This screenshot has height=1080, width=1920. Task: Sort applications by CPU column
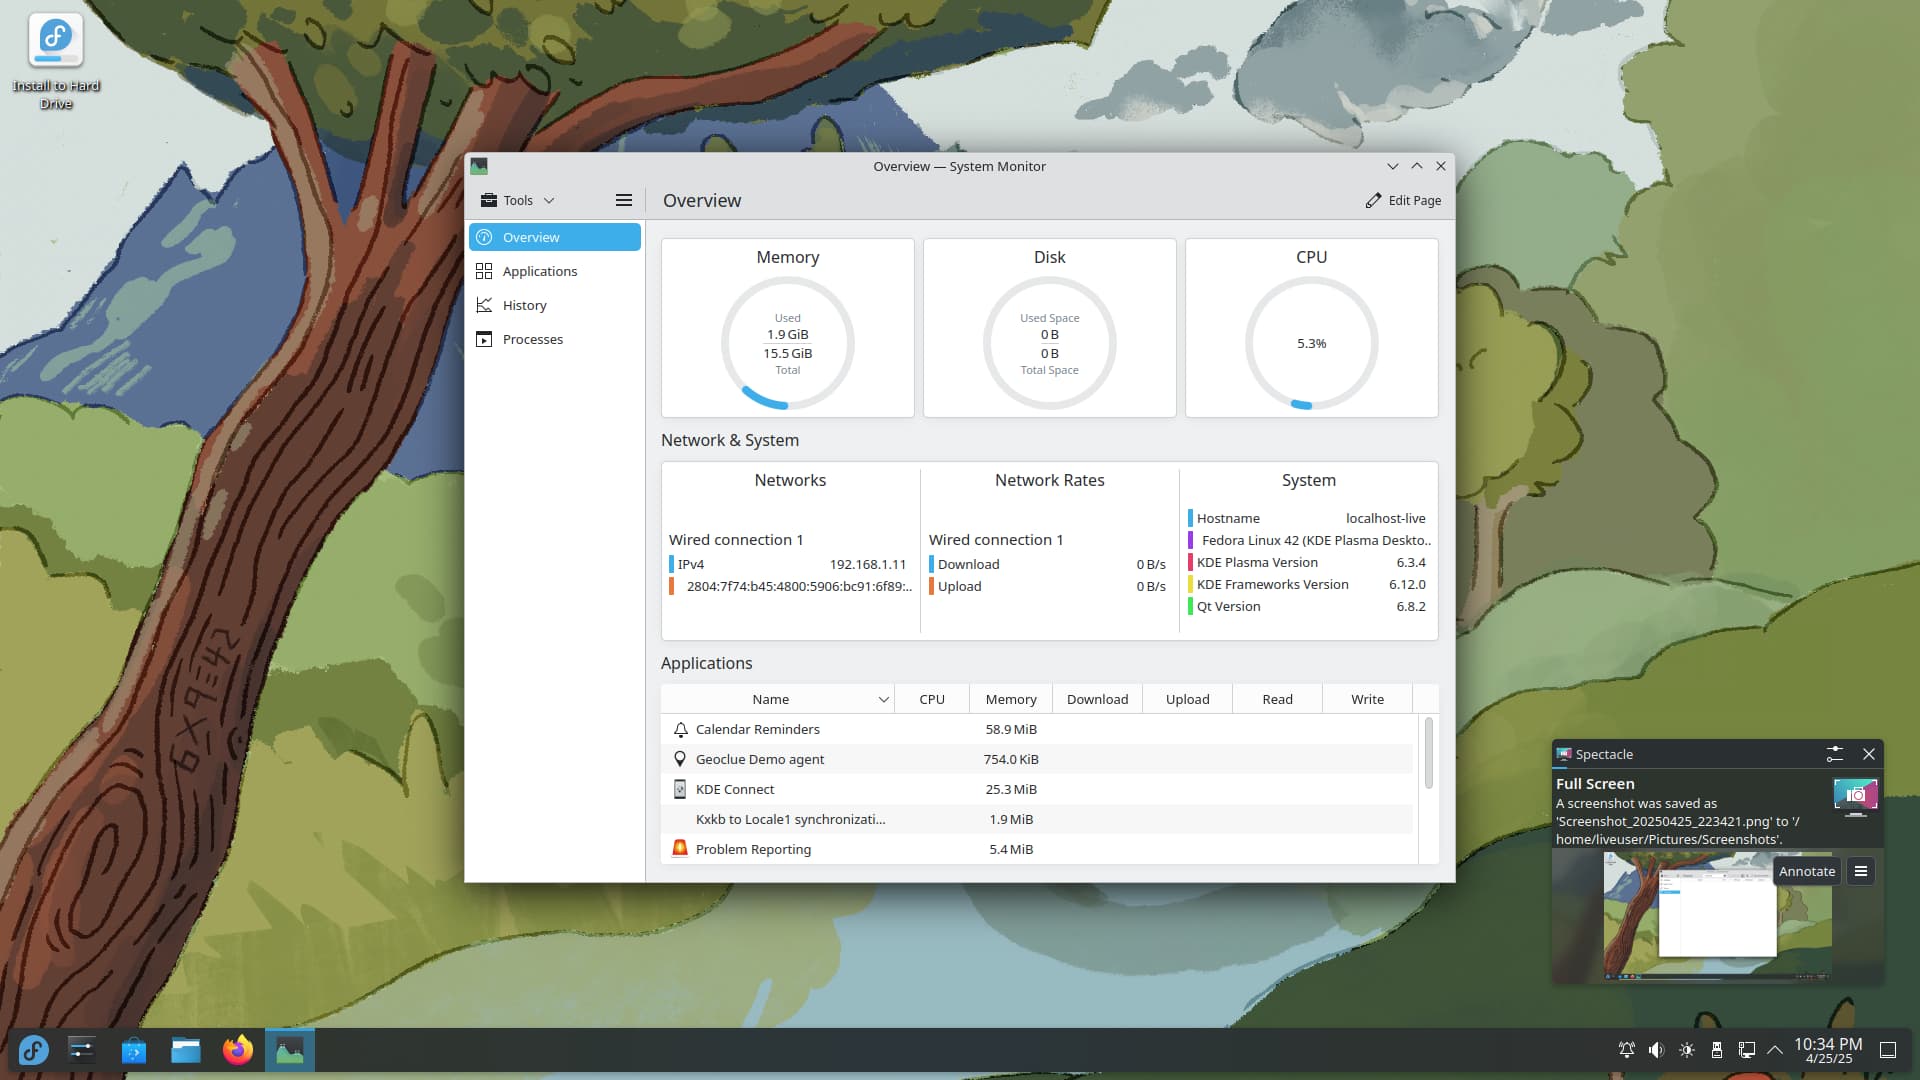click(x=932, y=699)
